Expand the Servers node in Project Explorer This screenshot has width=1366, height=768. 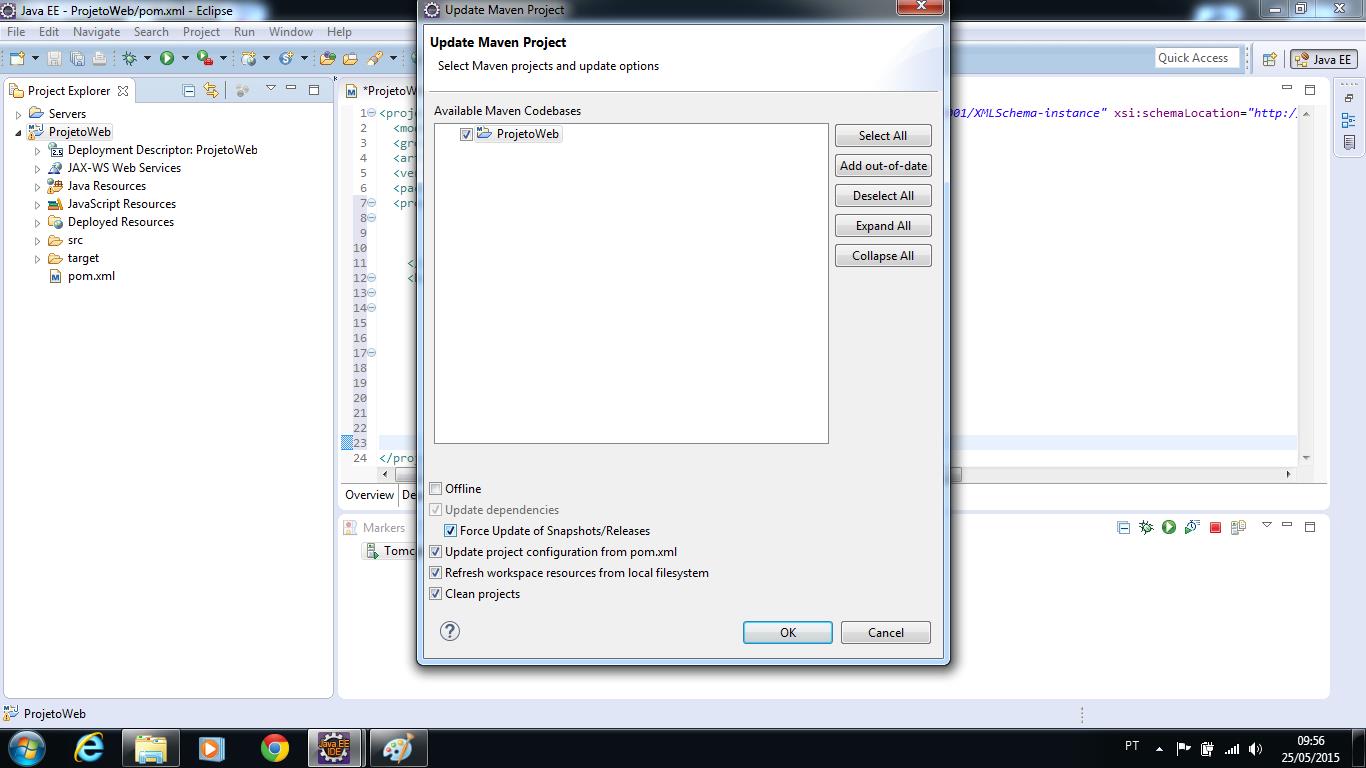tap(18, 114)
